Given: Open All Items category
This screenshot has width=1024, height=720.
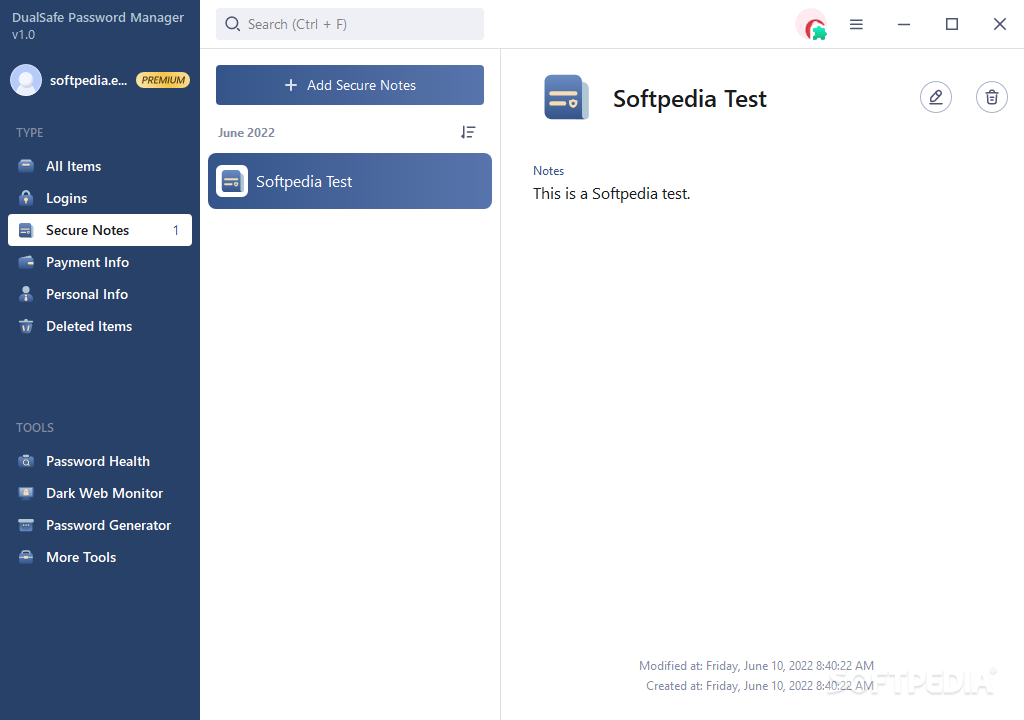Looking at the screenshot, I should (x=100, y=166).
